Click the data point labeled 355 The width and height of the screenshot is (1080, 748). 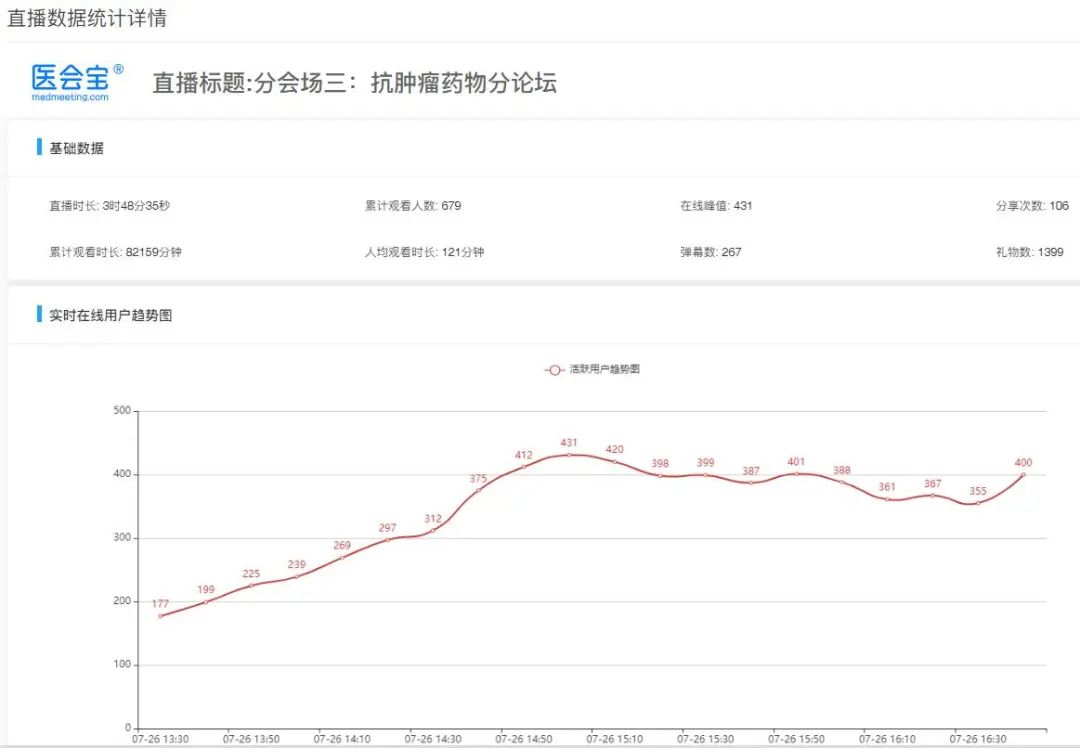[x=977, y=503]
